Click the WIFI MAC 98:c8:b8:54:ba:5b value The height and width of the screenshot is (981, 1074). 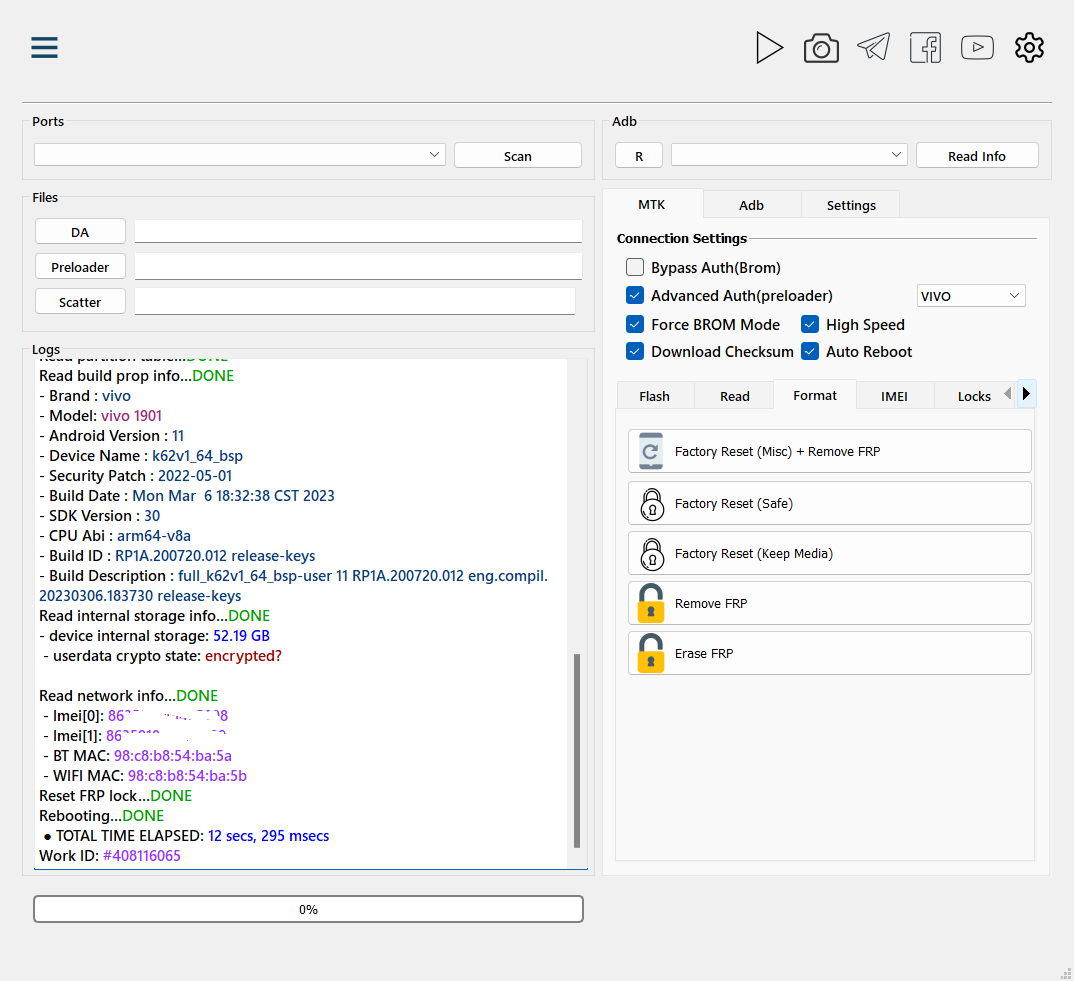[187, 775]
